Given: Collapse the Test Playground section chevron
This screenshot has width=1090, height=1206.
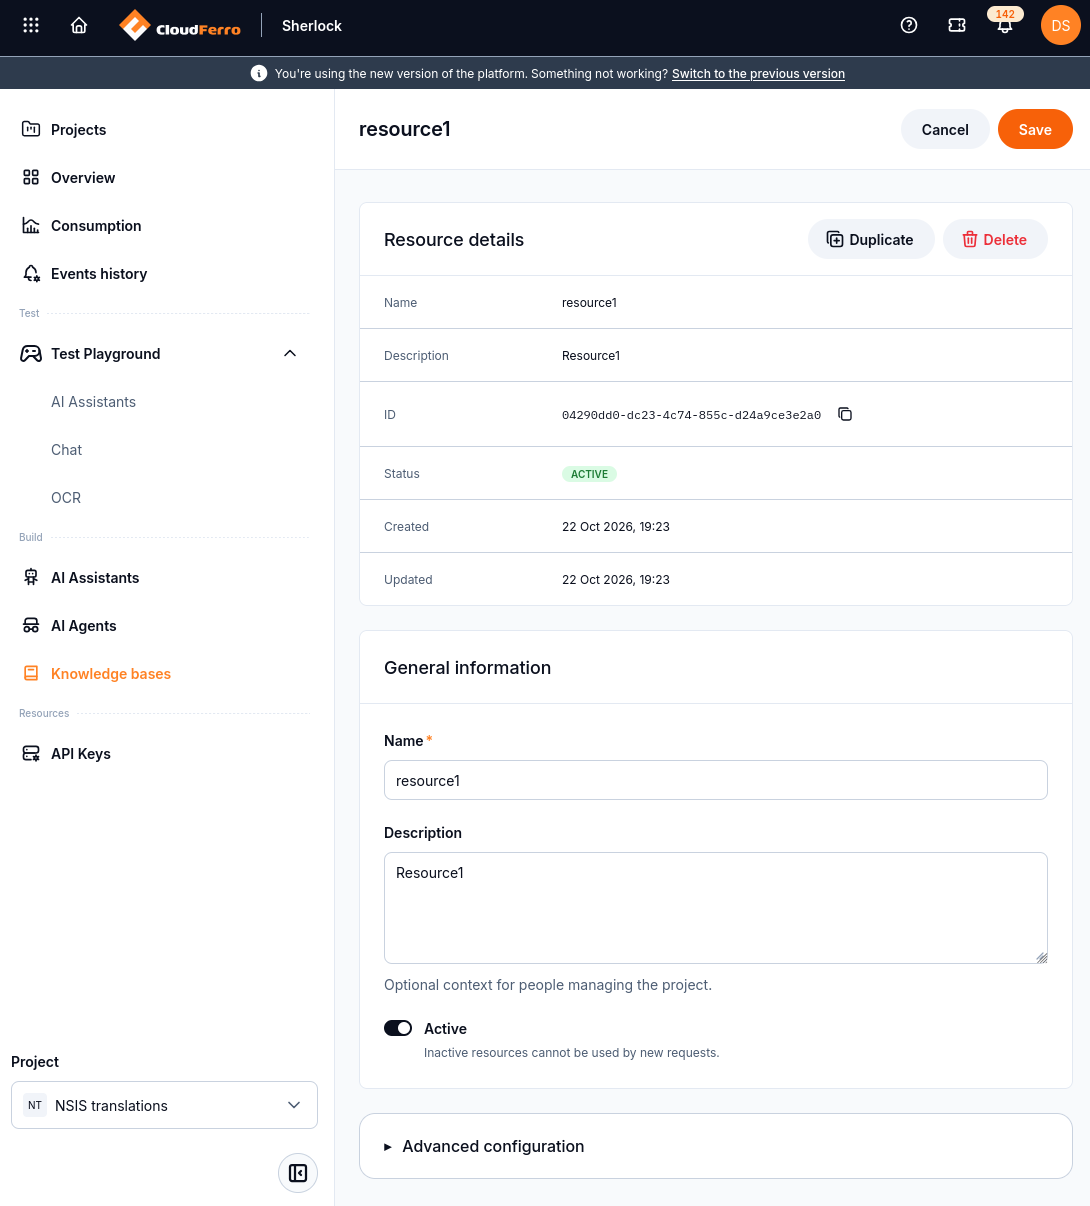Looking at the screenshot, I should 290,353.
